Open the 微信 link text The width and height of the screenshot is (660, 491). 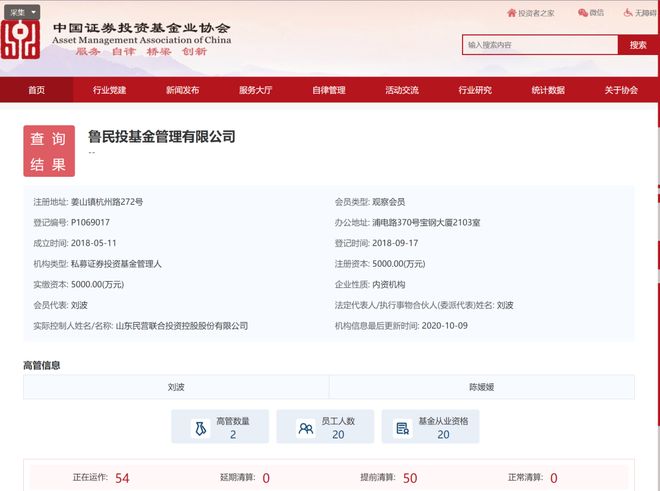pyautogui.click(x=596, y=13)
